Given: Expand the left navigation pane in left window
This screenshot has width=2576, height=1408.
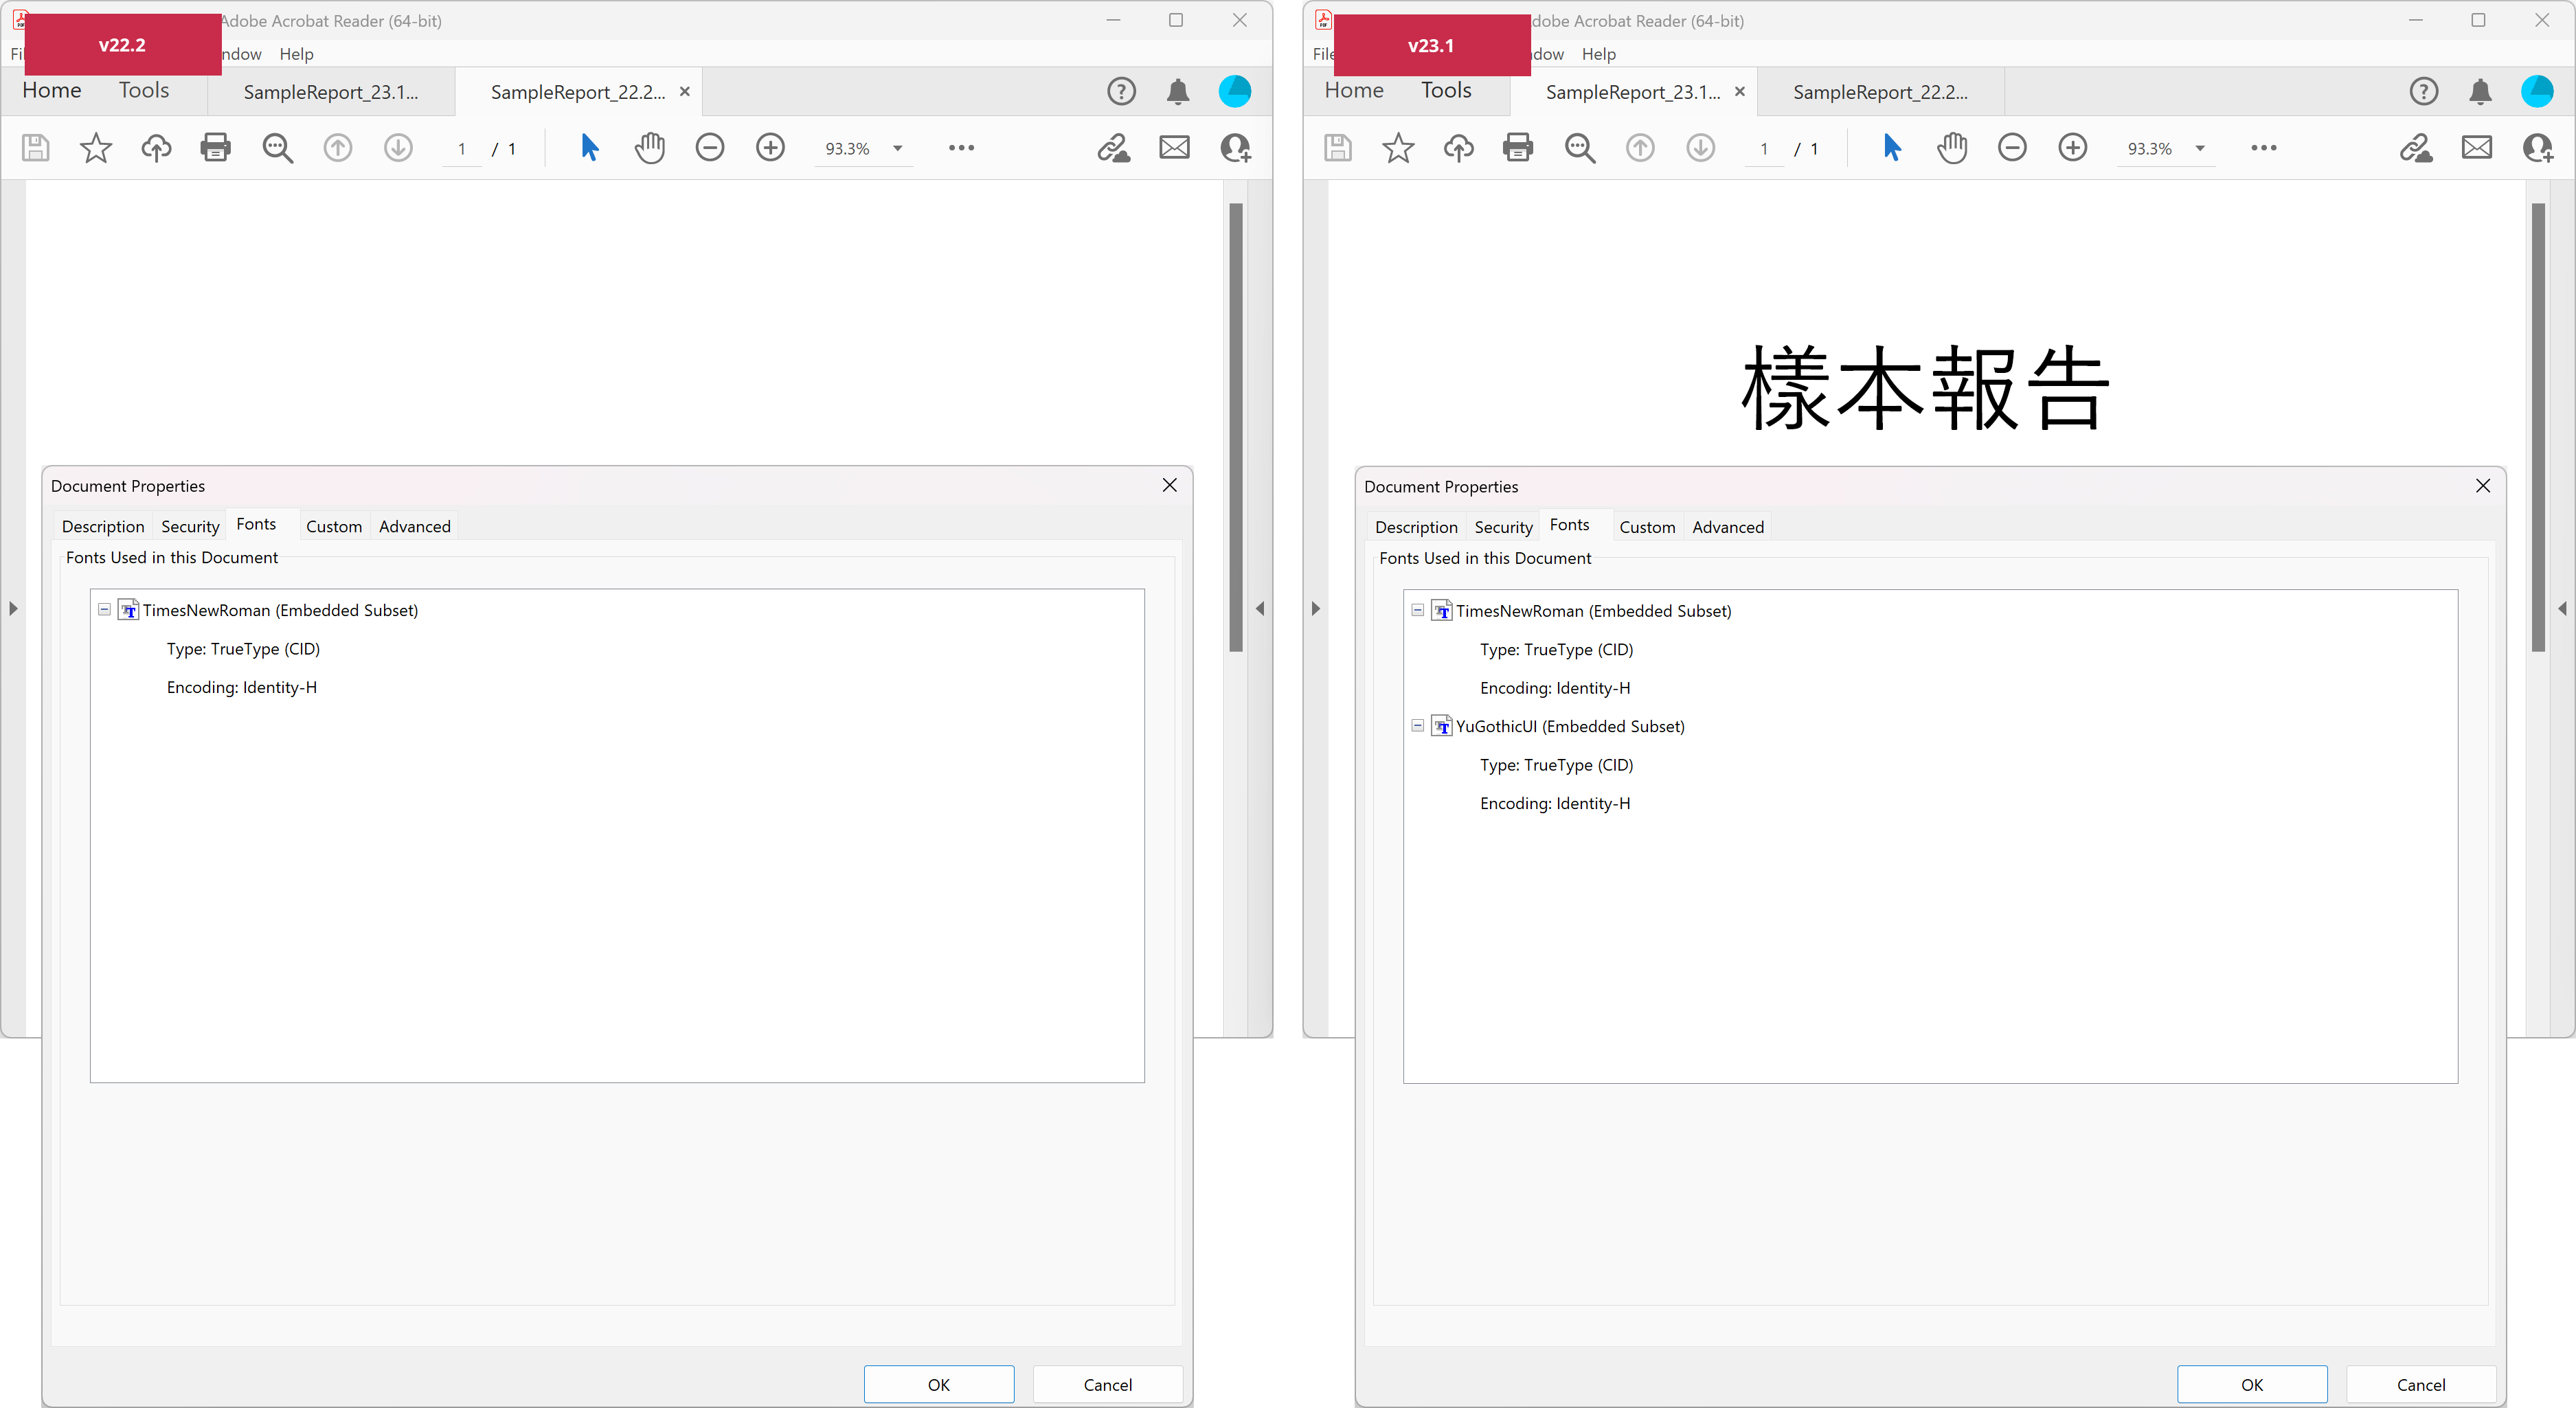Looking at the screenshot, I should 13,609.
